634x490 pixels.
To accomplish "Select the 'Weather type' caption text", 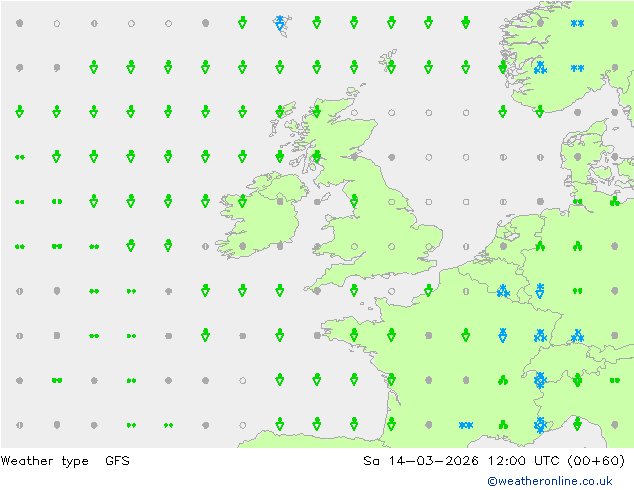I will coord(44,461).
